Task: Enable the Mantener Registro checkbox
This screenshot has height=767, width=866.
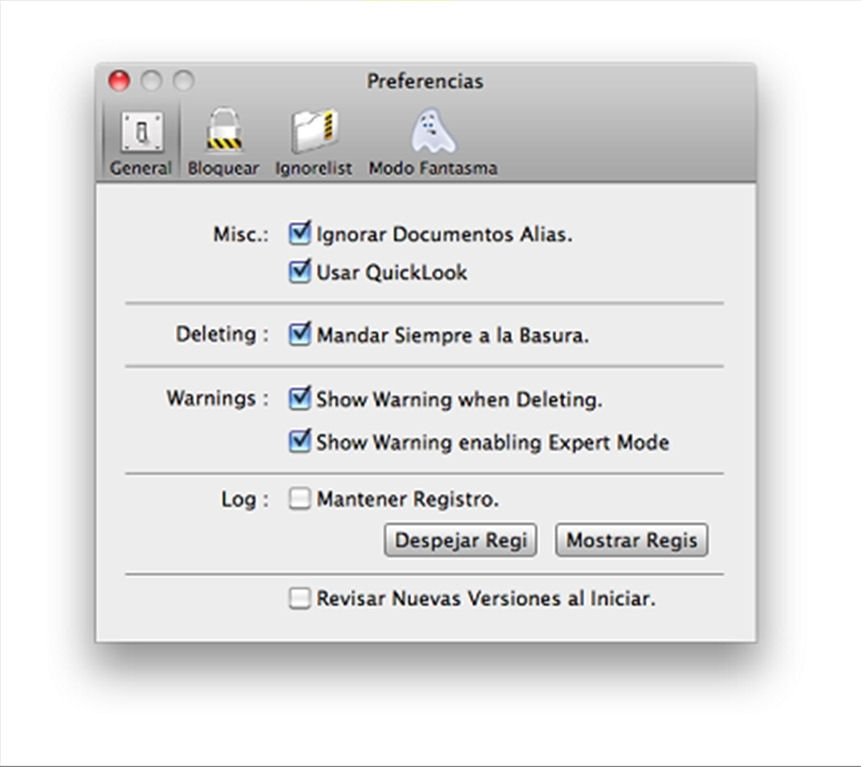Action: [299, 499]
